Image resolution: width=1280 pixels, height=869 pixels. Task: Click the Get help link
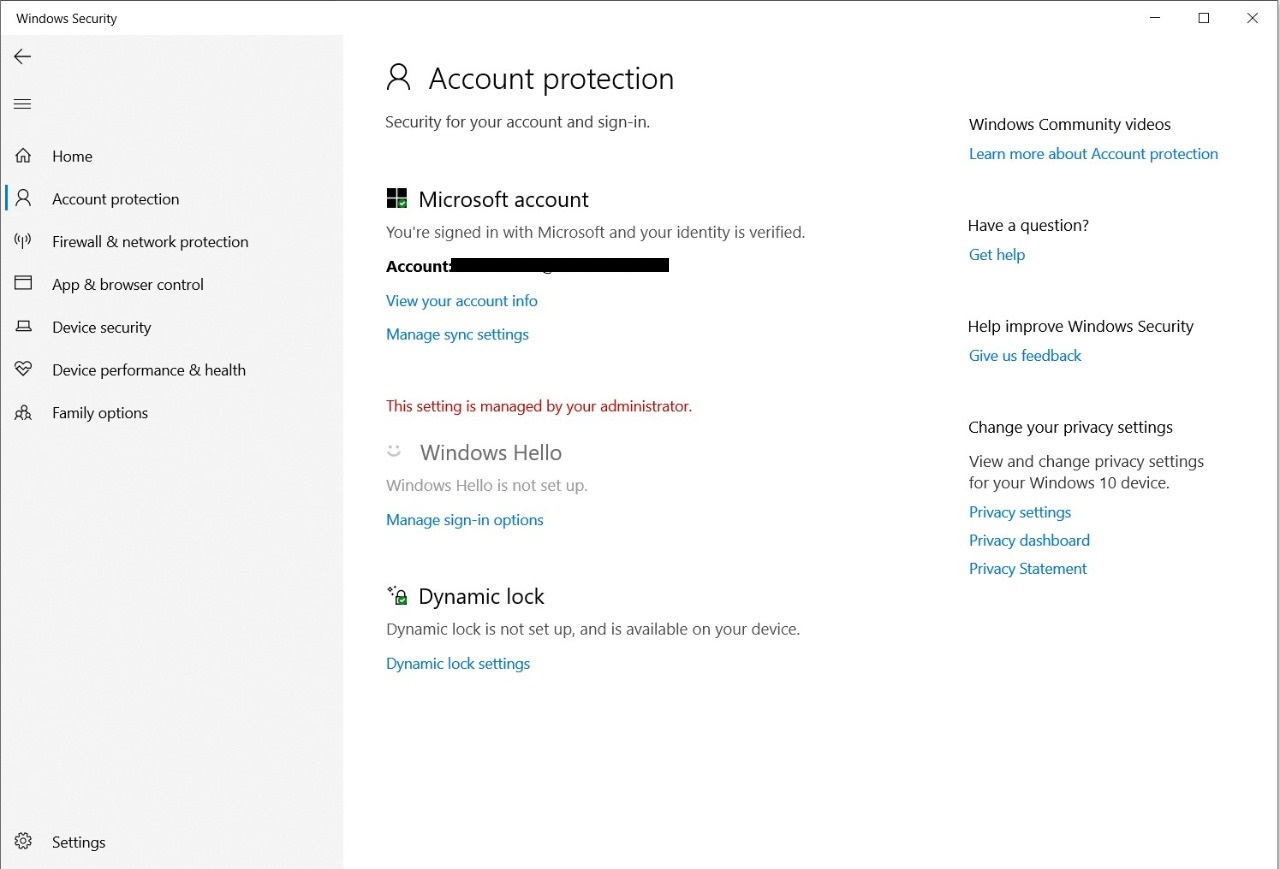[996, 255]
